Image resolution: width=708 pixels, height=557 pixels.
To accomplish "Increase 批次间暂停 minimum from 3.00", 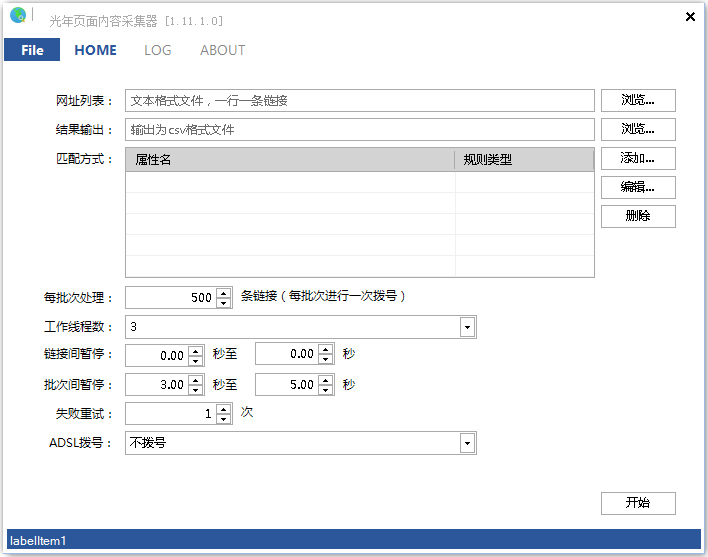I will [x=196, y=380].
